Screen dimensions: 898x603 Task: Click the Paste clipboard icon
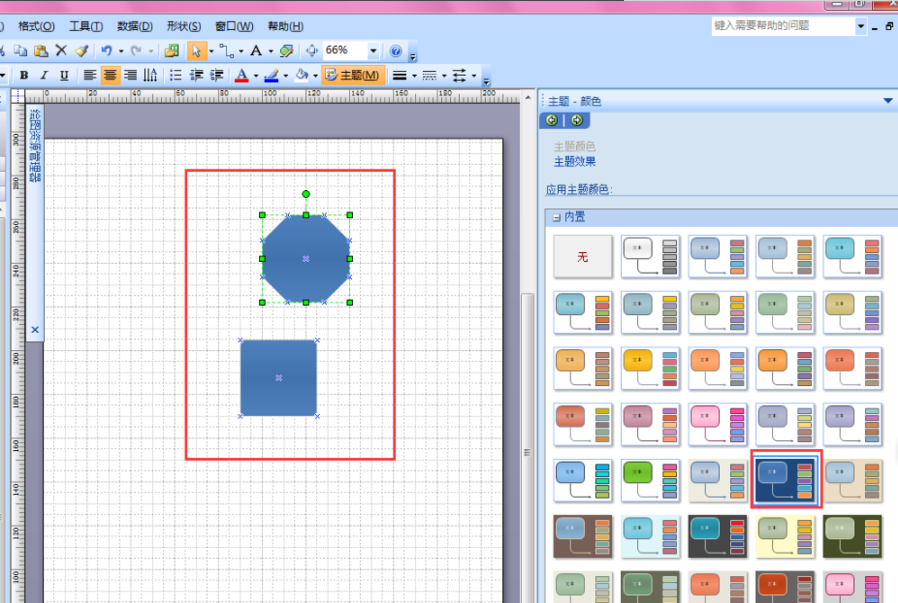click(x=40, y=50)
